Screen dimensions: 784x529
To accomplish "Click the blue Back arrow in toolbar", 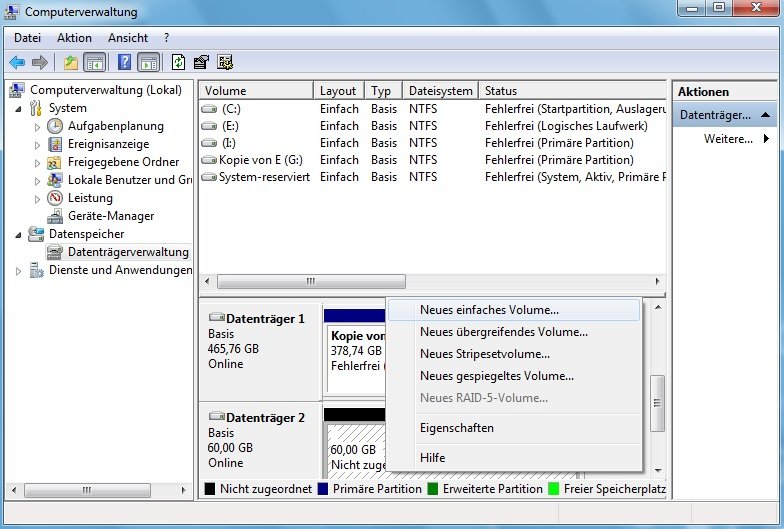I will [x=17, y=62].
